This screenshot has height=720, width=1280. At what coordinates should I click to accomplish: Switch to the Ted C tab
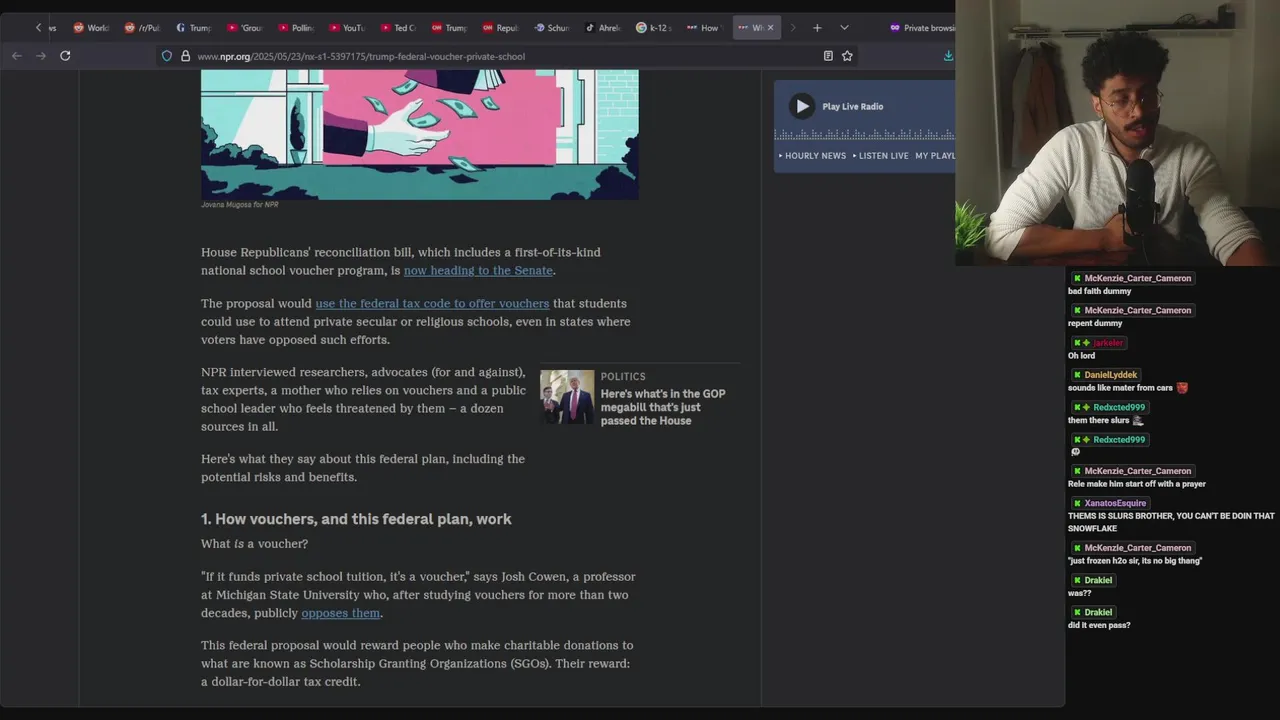pyautogui.click(x=398, y=28)
